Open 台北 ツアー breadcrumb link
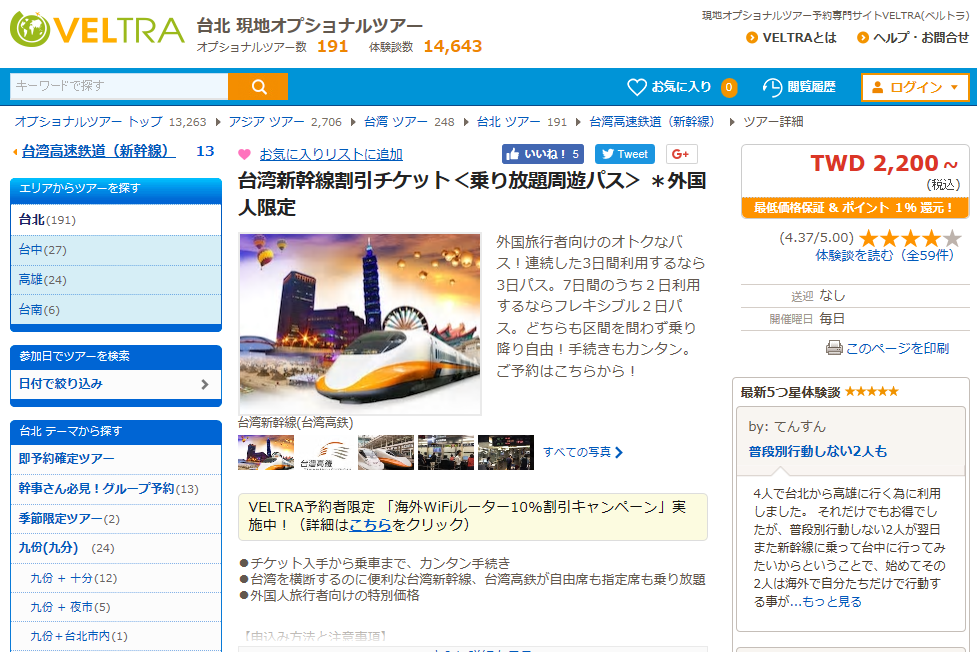The height and width of the screenshot is (652, 977). (508, 122)
